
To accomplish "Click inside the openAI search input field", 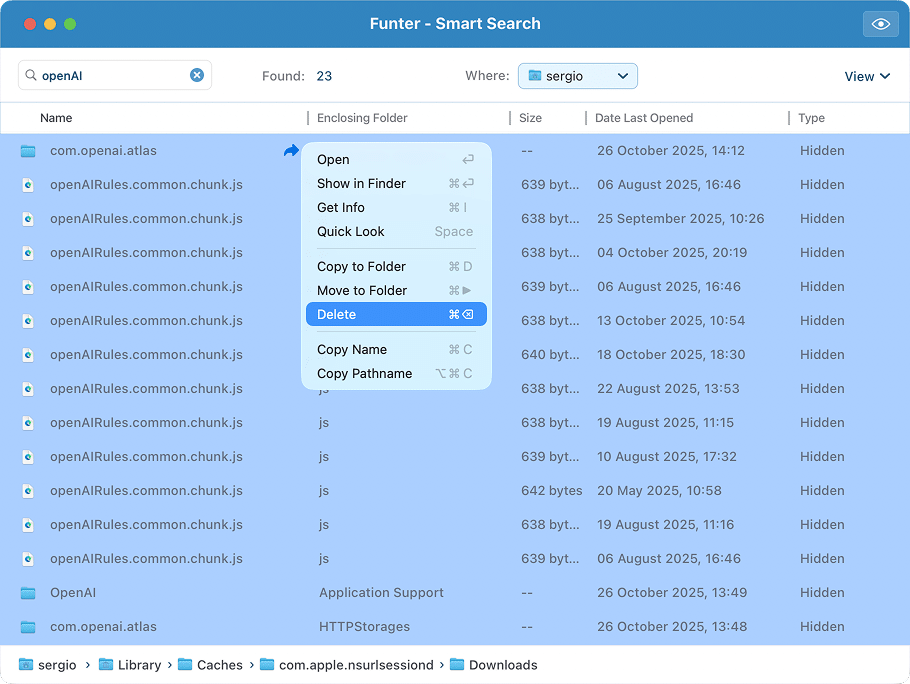I will pos(110,75).
